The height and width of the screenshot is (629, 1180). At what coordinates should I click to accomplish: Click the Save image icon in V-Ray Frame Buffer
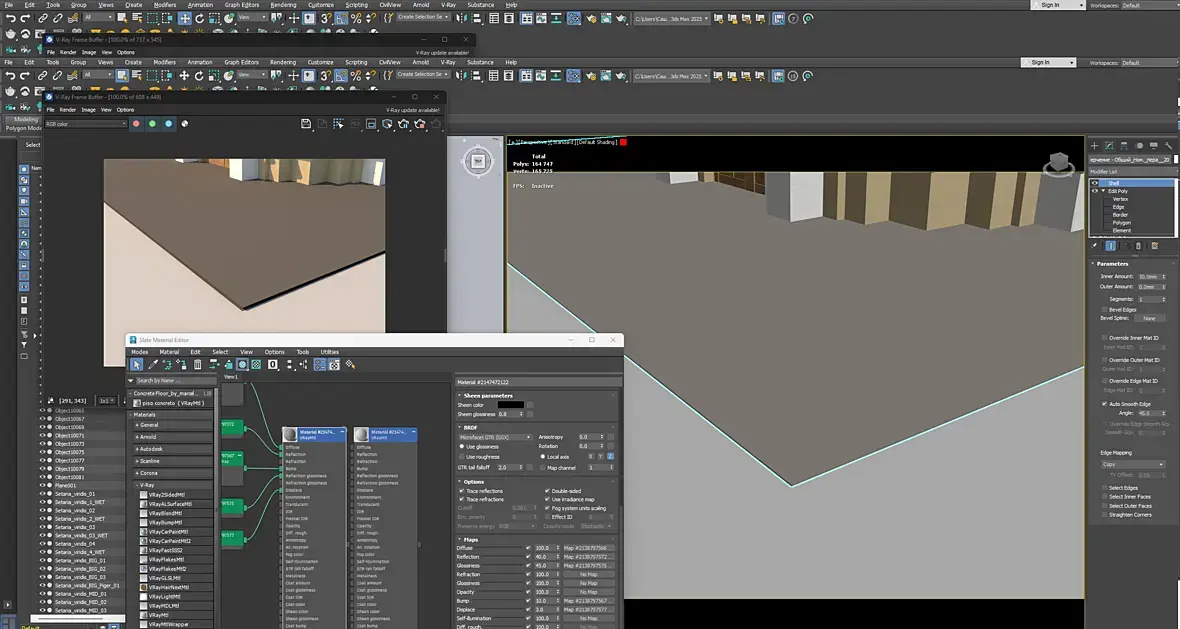[306, 124]
